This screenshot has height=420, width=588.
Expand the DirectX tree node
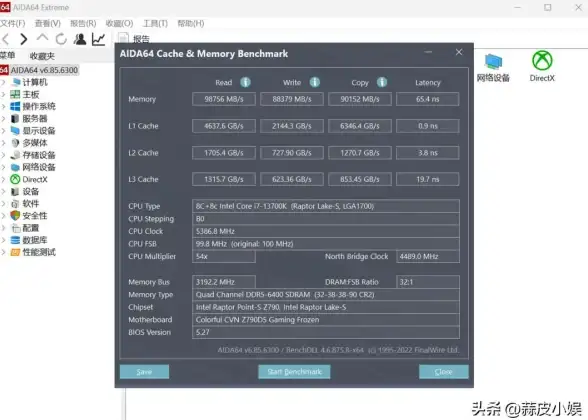(3, 179)
